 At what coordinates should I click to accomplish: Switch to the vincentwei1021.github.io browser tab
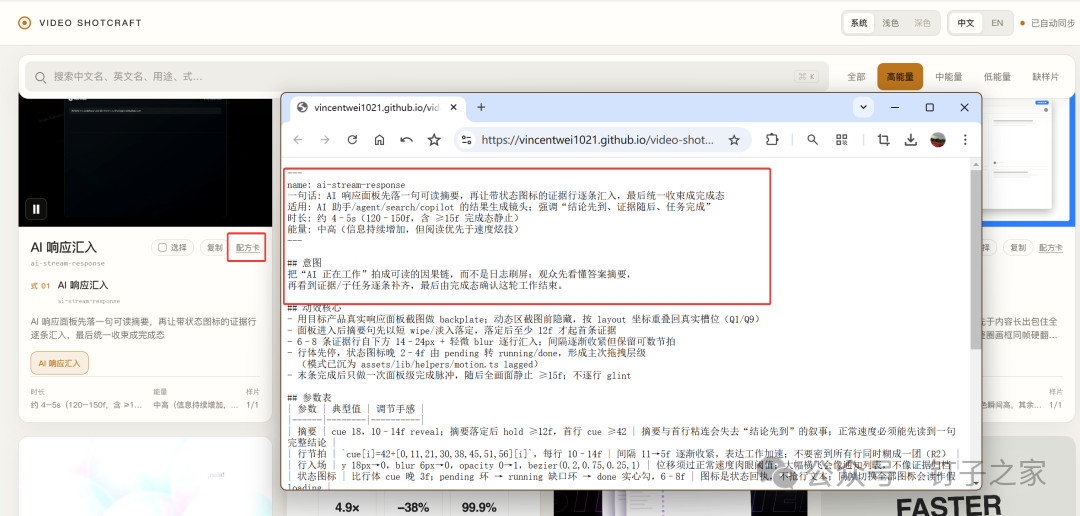click(376, 107)
